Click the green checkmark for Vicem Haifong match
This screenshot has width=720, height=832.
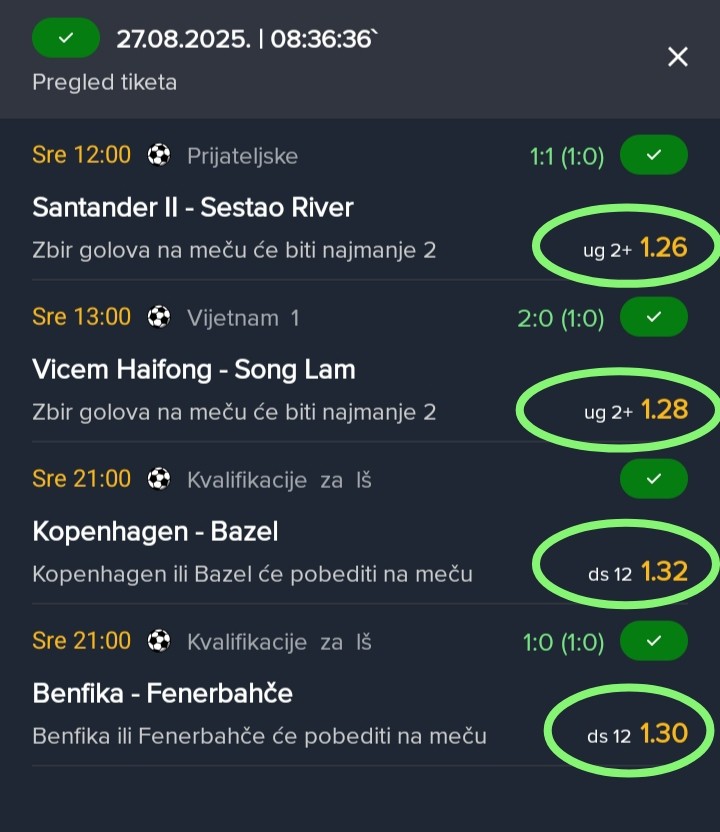[654, 317]
